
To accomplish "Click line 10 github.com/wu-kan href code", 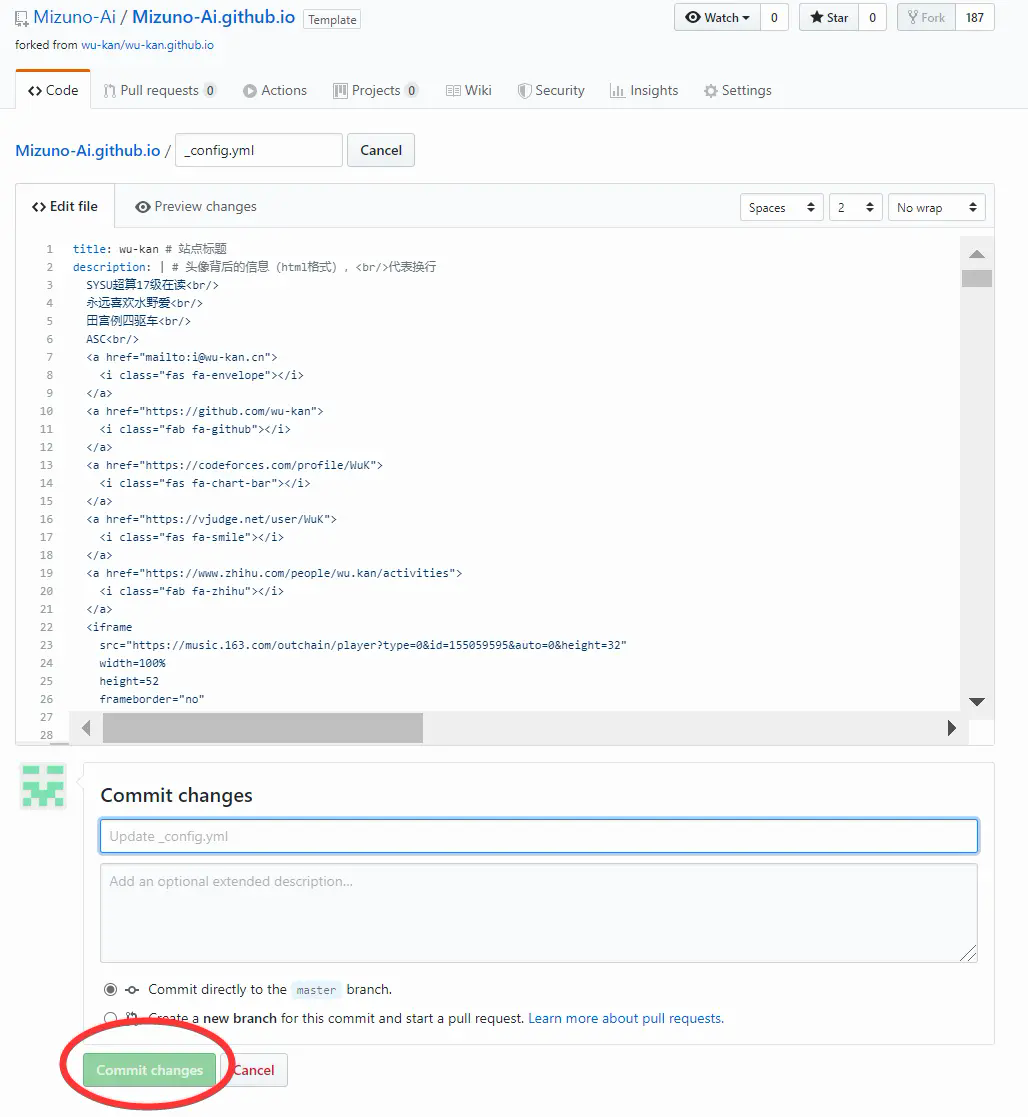I will 204,411.
